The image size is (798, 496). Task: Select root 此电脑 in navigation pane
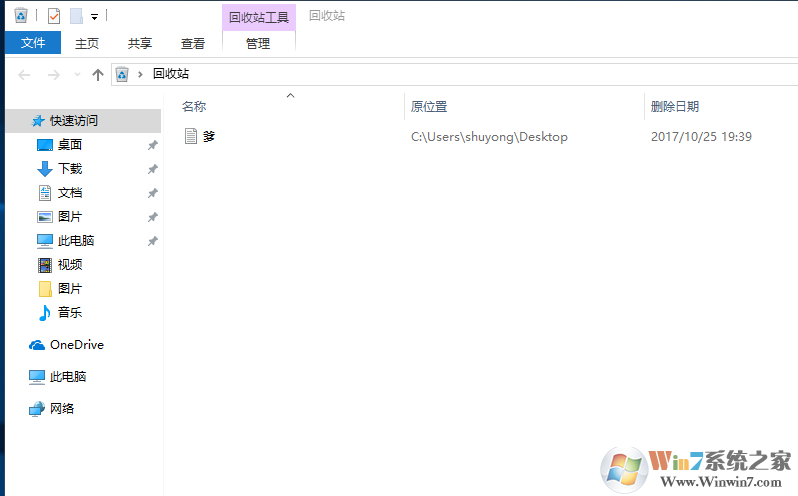(x=68, y=377)
